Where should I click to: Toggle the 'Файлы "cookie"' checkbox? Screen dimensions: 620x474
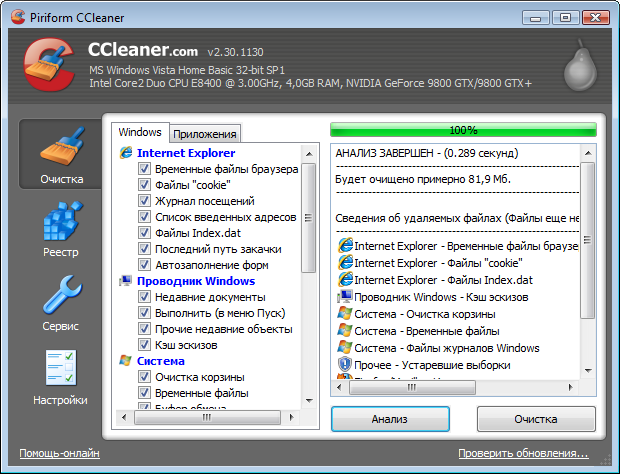144,185
